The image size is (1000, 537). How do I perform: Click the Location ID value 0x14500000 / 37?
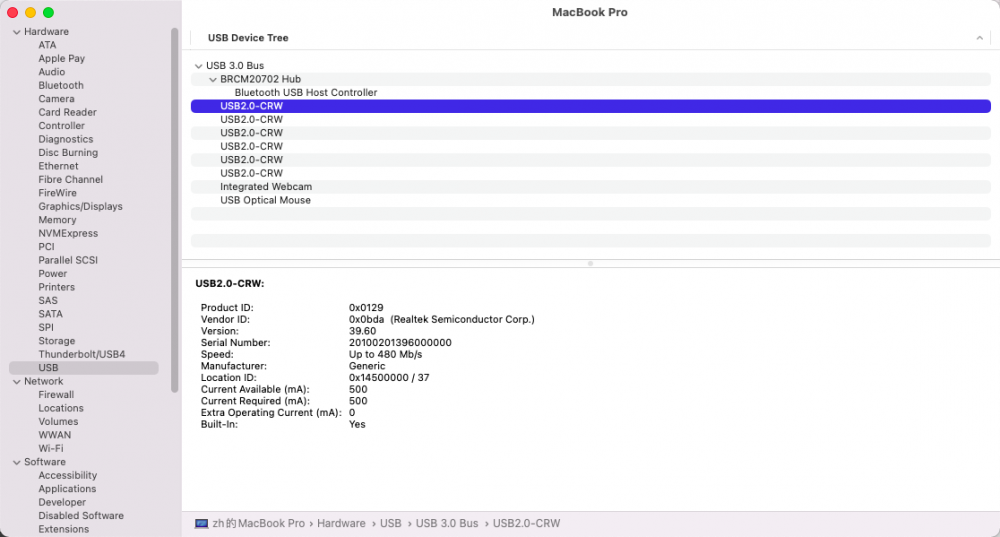389,378
